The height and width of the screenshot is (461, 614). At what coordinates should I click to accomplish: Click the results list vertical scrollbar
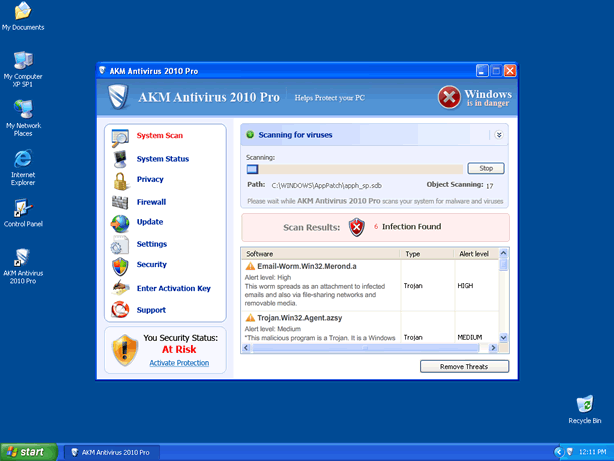coord(503,300)
